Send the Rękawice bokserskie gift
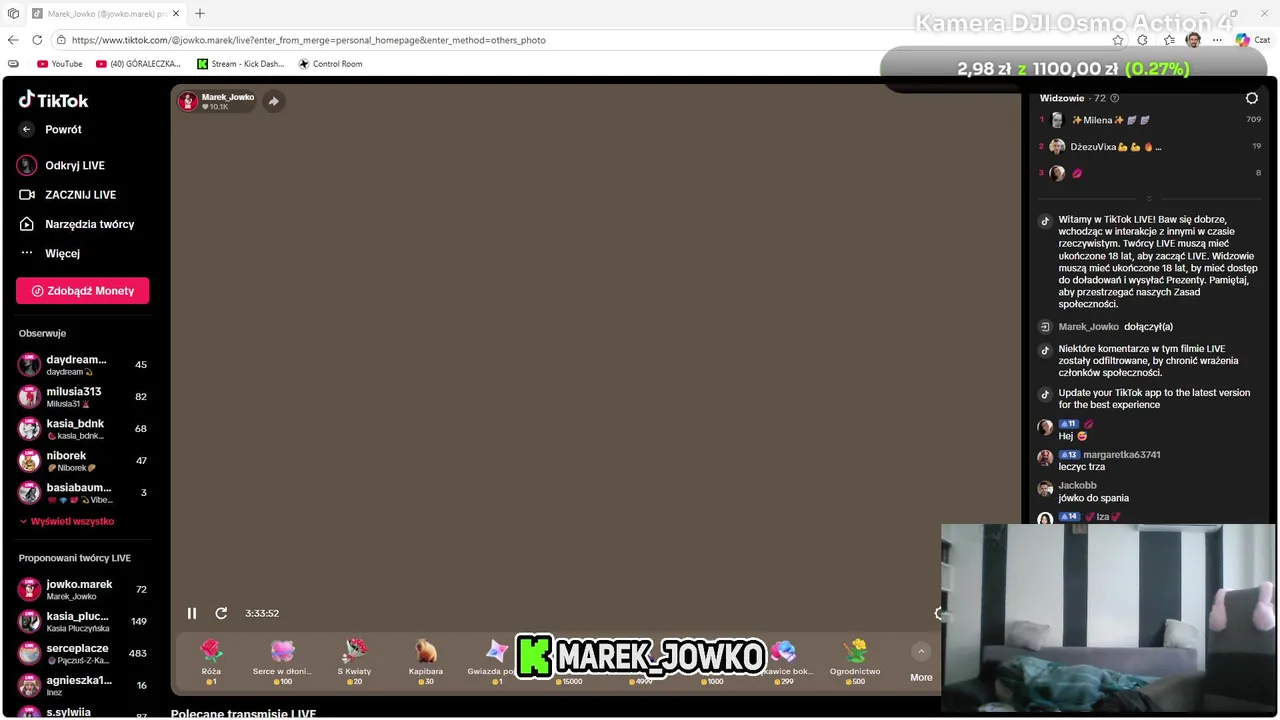This screenshot has height=720, width=1280. pos(784,662)
